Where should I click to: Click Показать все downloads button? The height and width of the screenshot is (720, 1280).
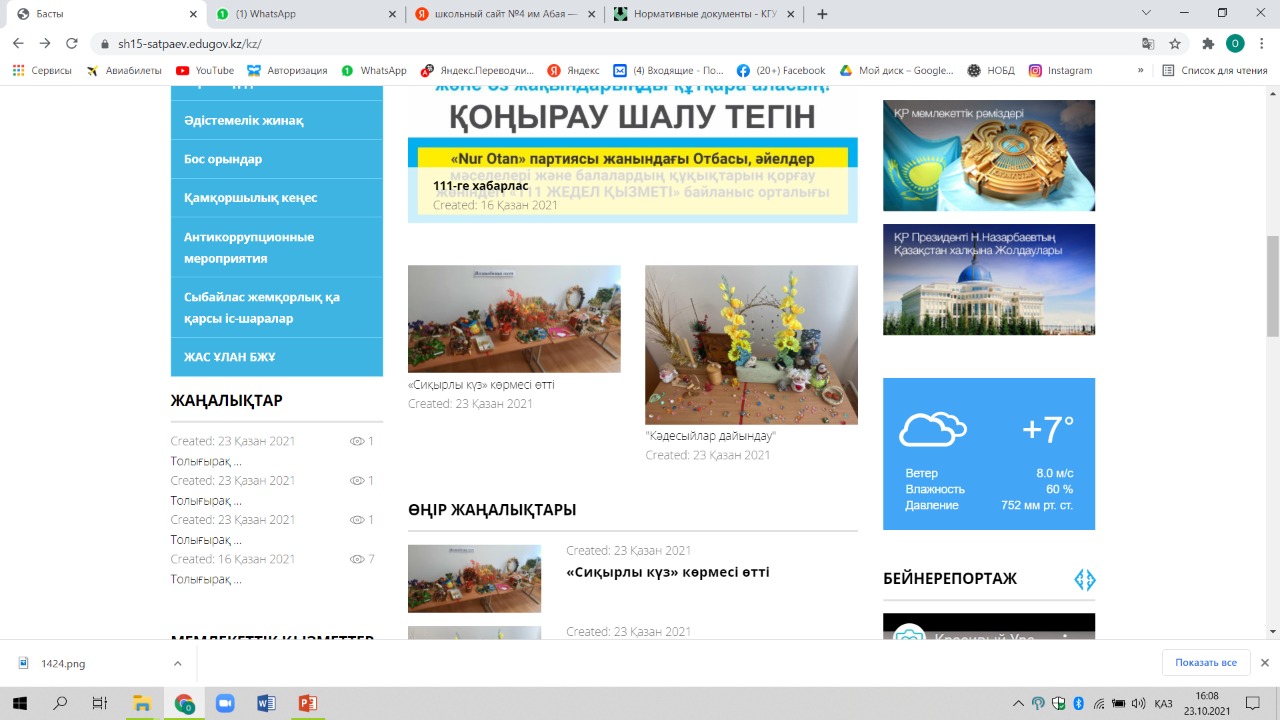[x=1206, y=663]
